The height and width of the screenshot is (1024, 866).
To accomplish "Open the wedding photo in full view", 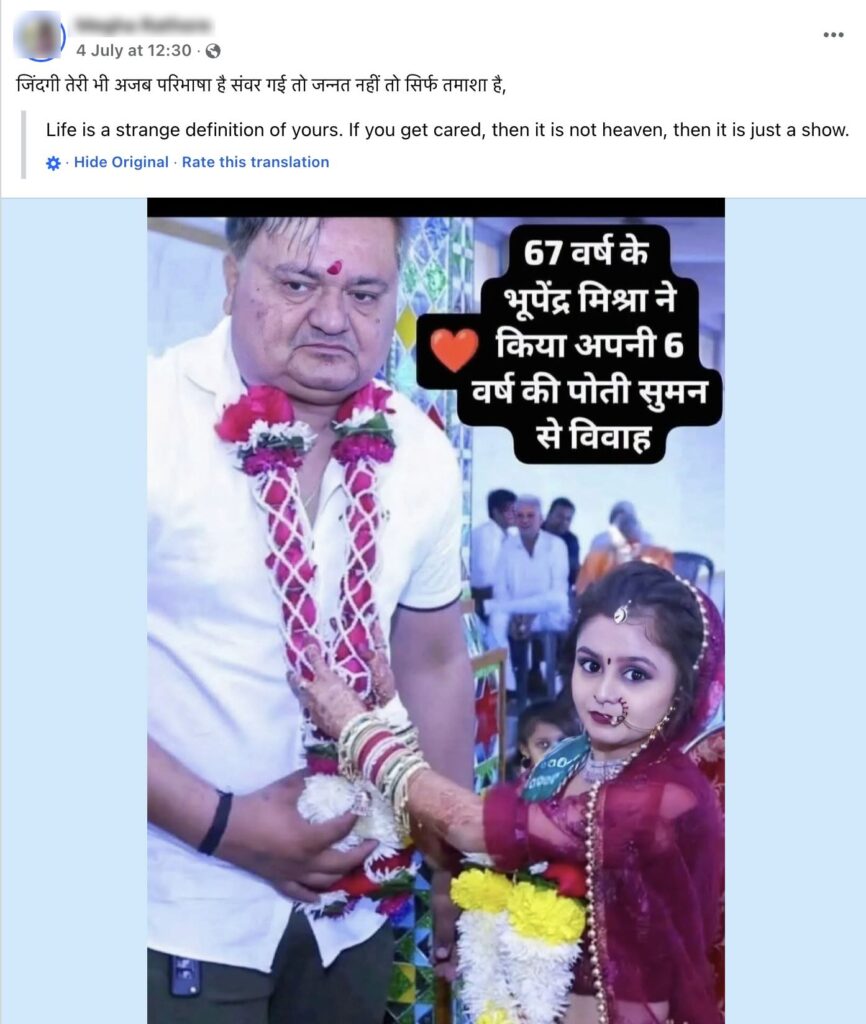I will tap(436, 611).
